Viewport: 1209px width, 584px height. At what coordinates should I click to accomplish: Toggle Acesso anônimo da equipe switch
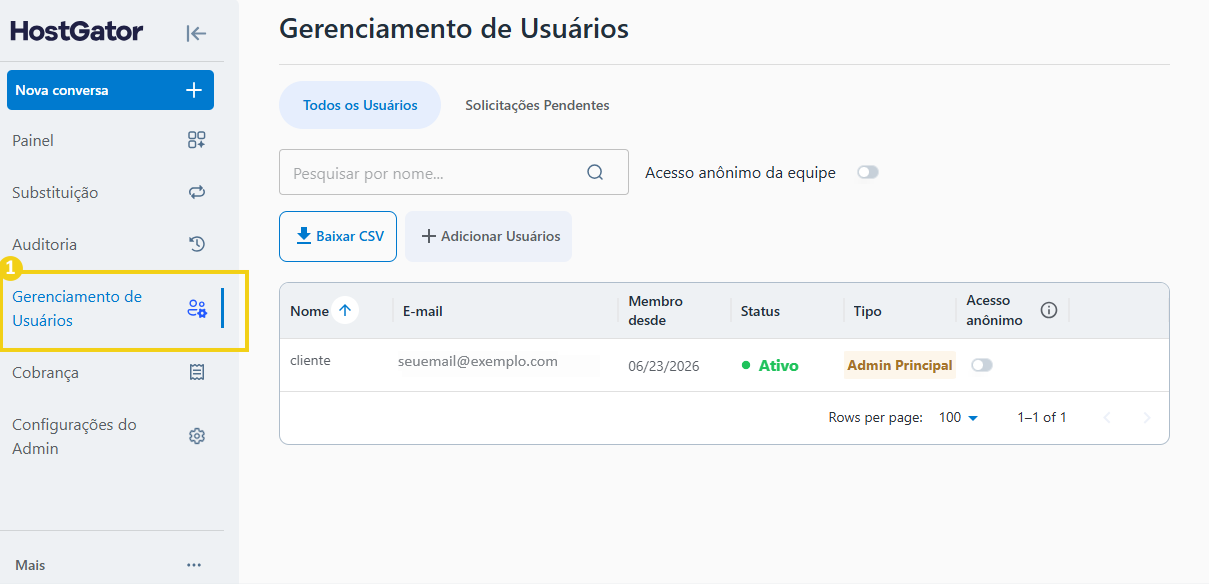868,172
